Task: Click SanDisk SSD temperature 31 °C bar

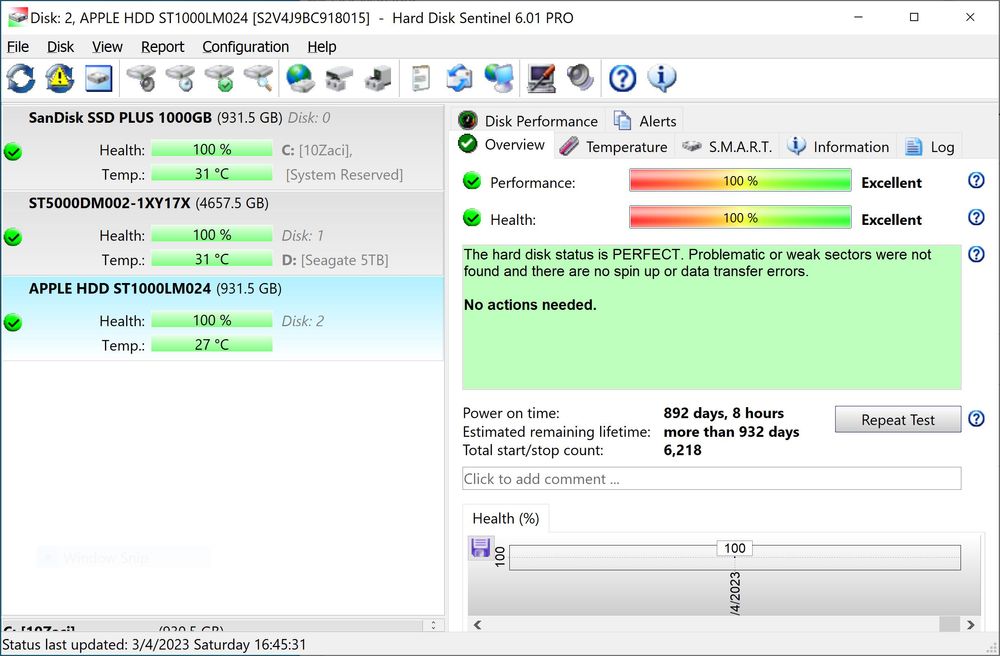Action: pyautogui.click(x=212, y=173)
